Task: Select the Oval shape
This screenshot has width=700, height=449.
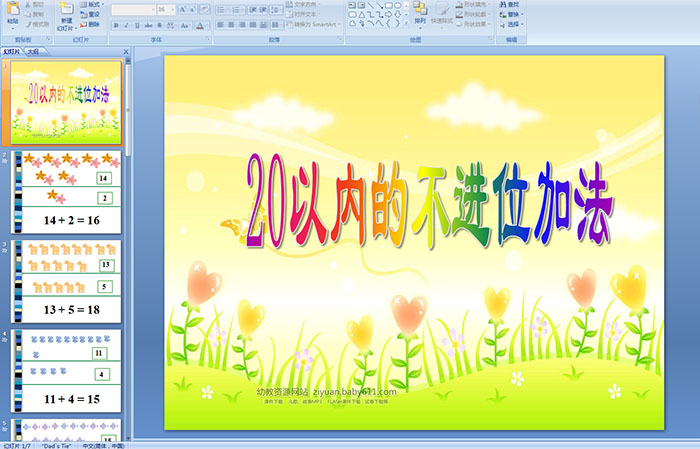Action: point(397,5)
